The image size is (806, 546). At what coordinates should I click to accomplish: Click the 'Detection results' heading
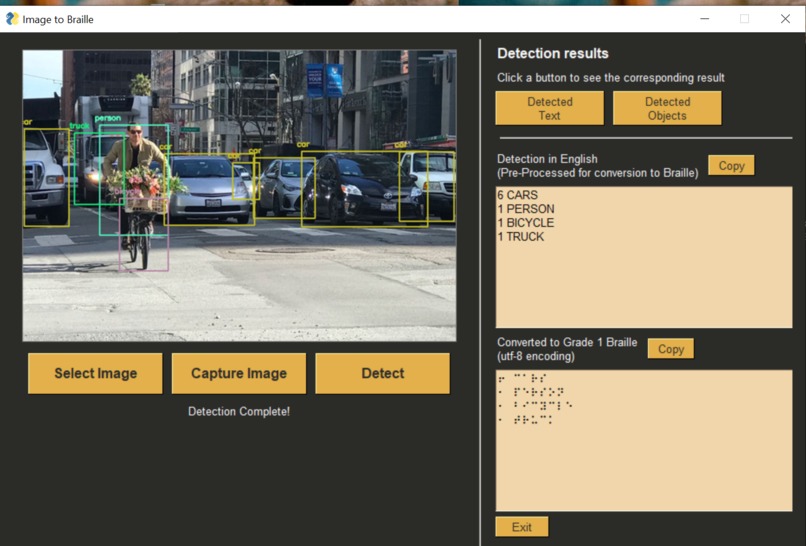tap(553, 53)
